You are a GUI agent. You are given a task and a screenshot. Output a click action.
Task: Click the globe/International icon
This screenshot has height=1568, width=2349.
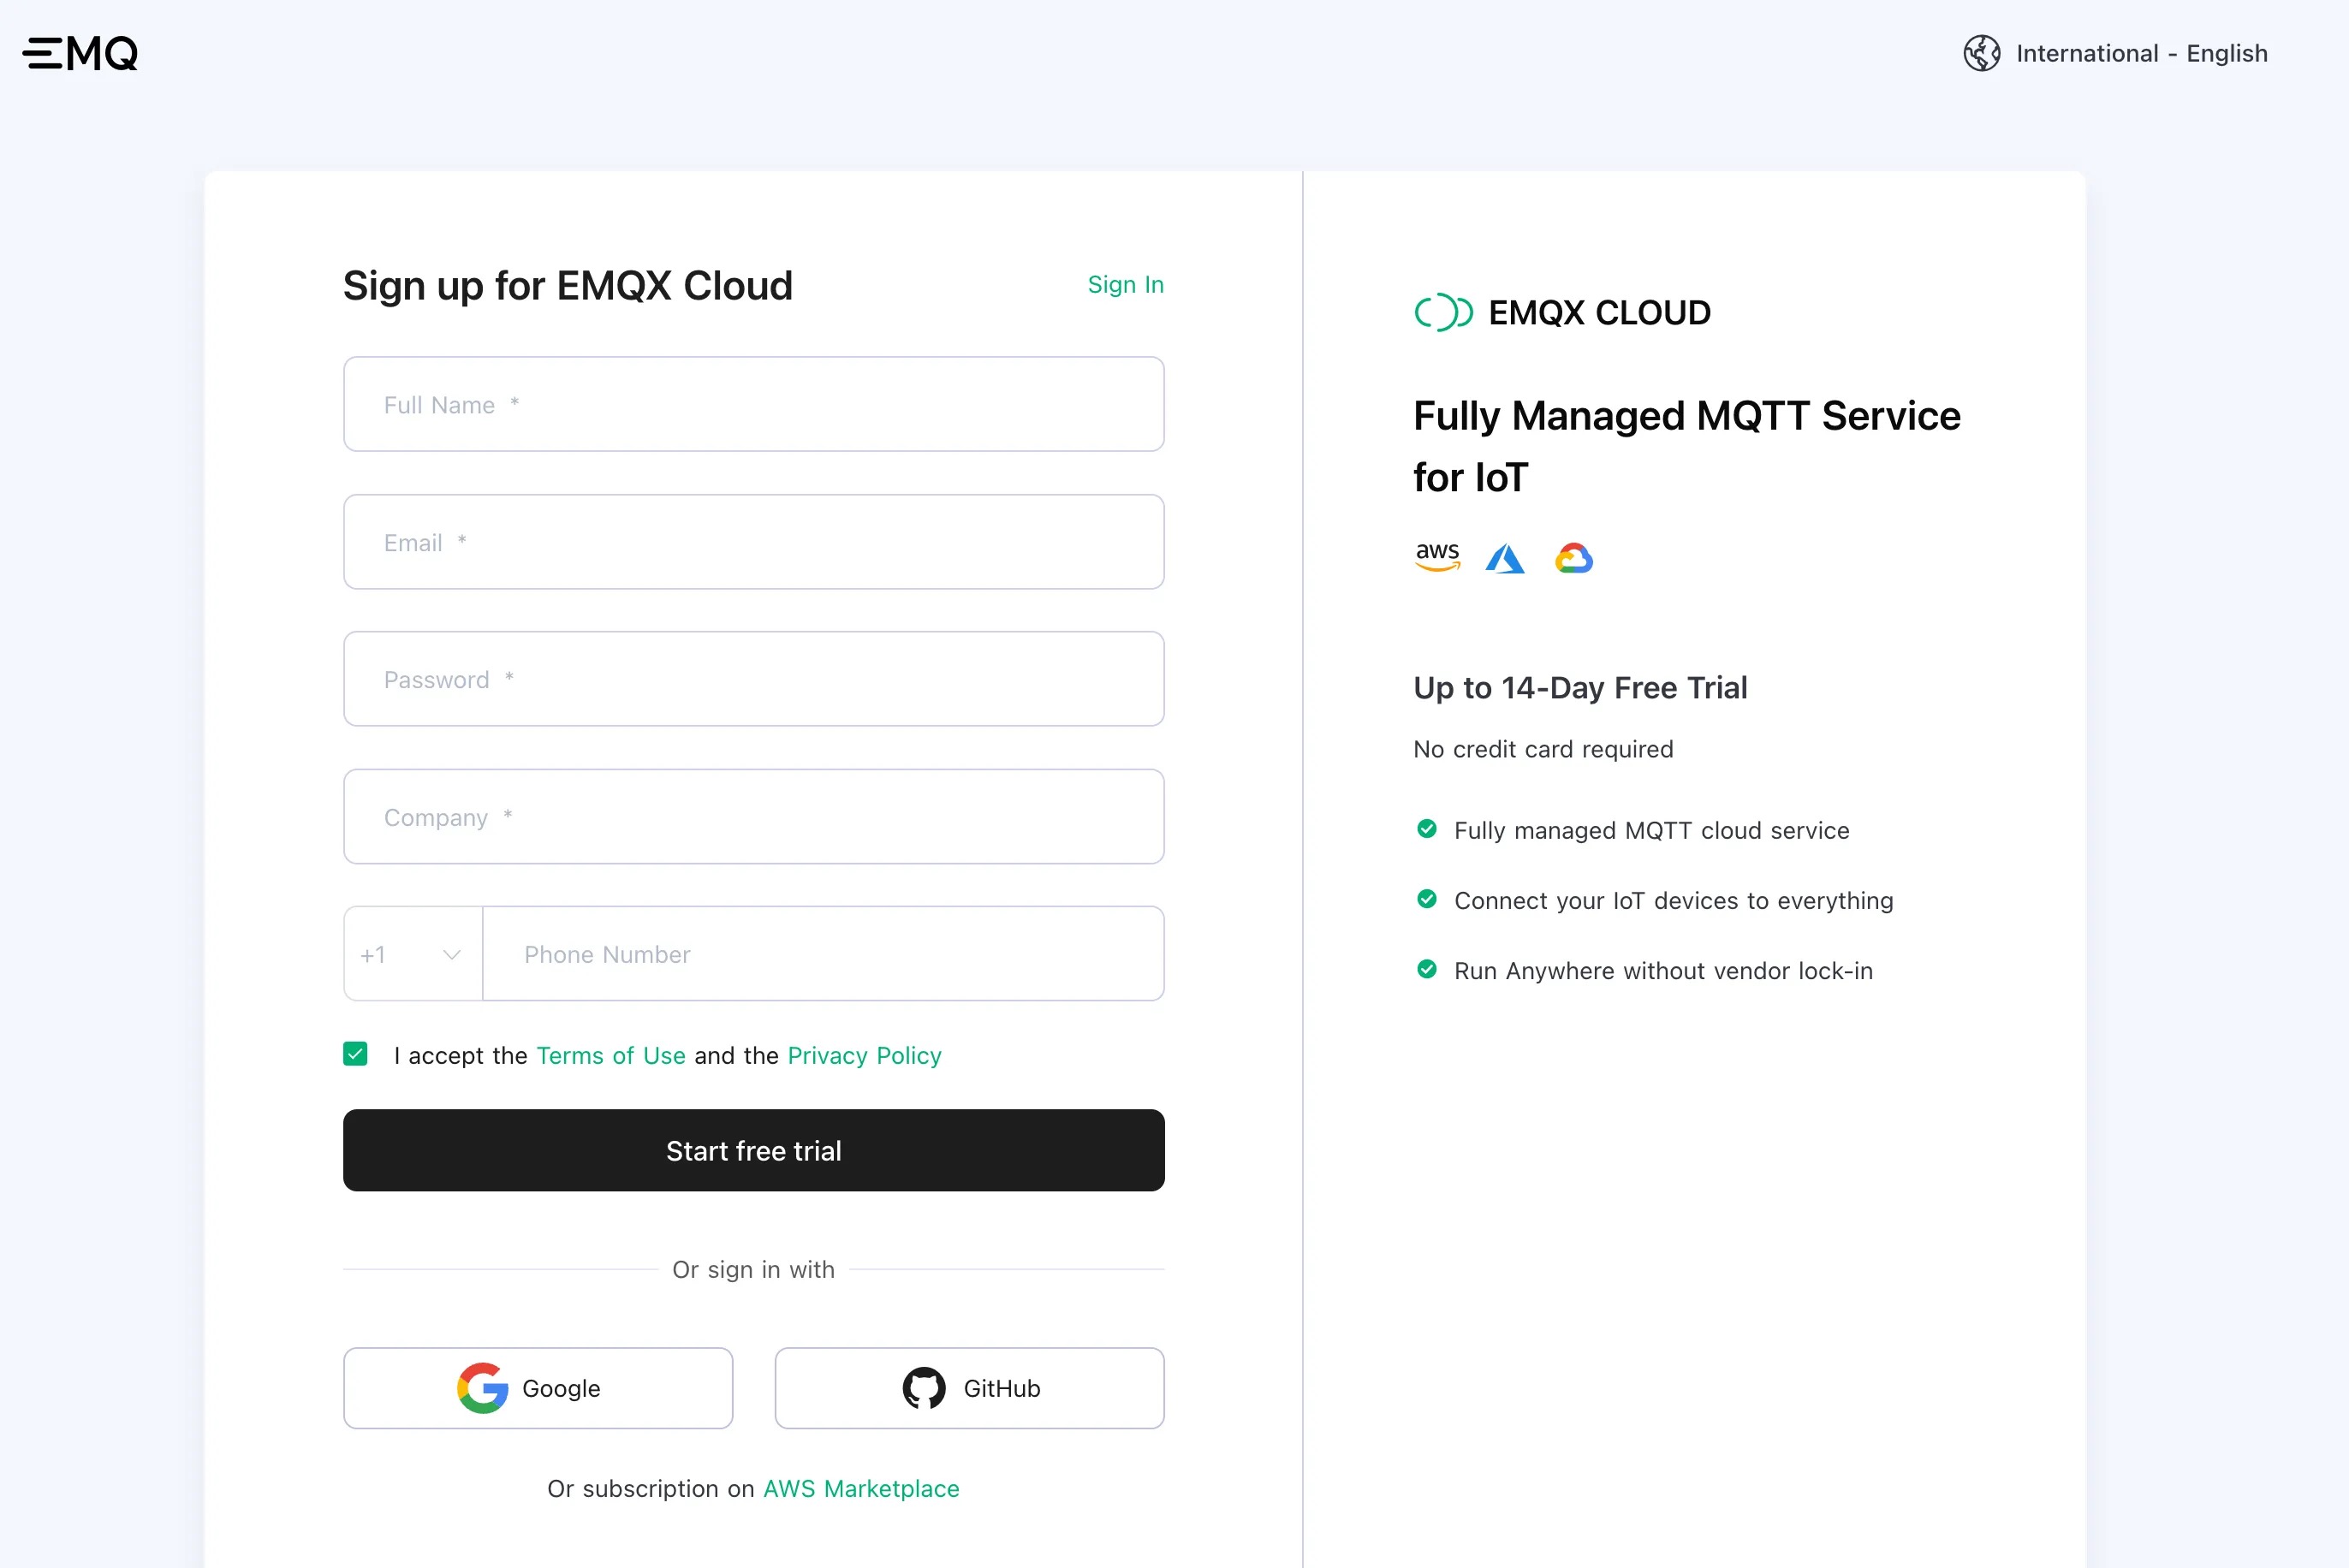(1982, 52)
